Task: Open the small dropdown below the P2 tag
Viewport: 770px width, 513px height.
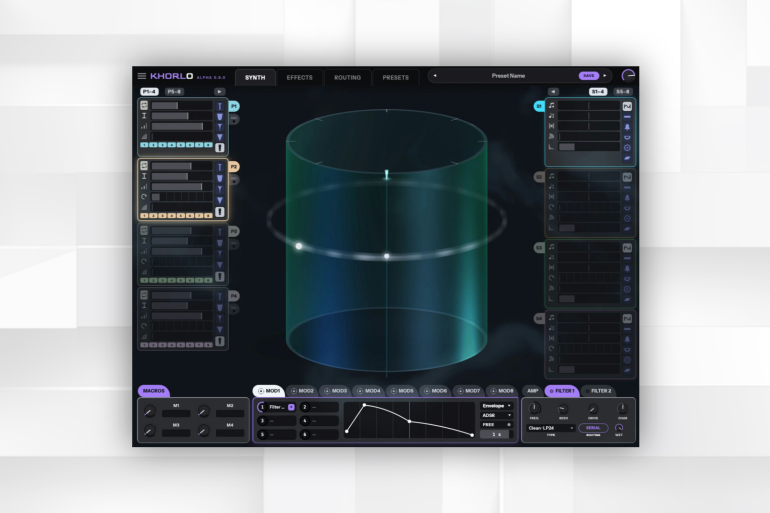Action: (234, 180)
